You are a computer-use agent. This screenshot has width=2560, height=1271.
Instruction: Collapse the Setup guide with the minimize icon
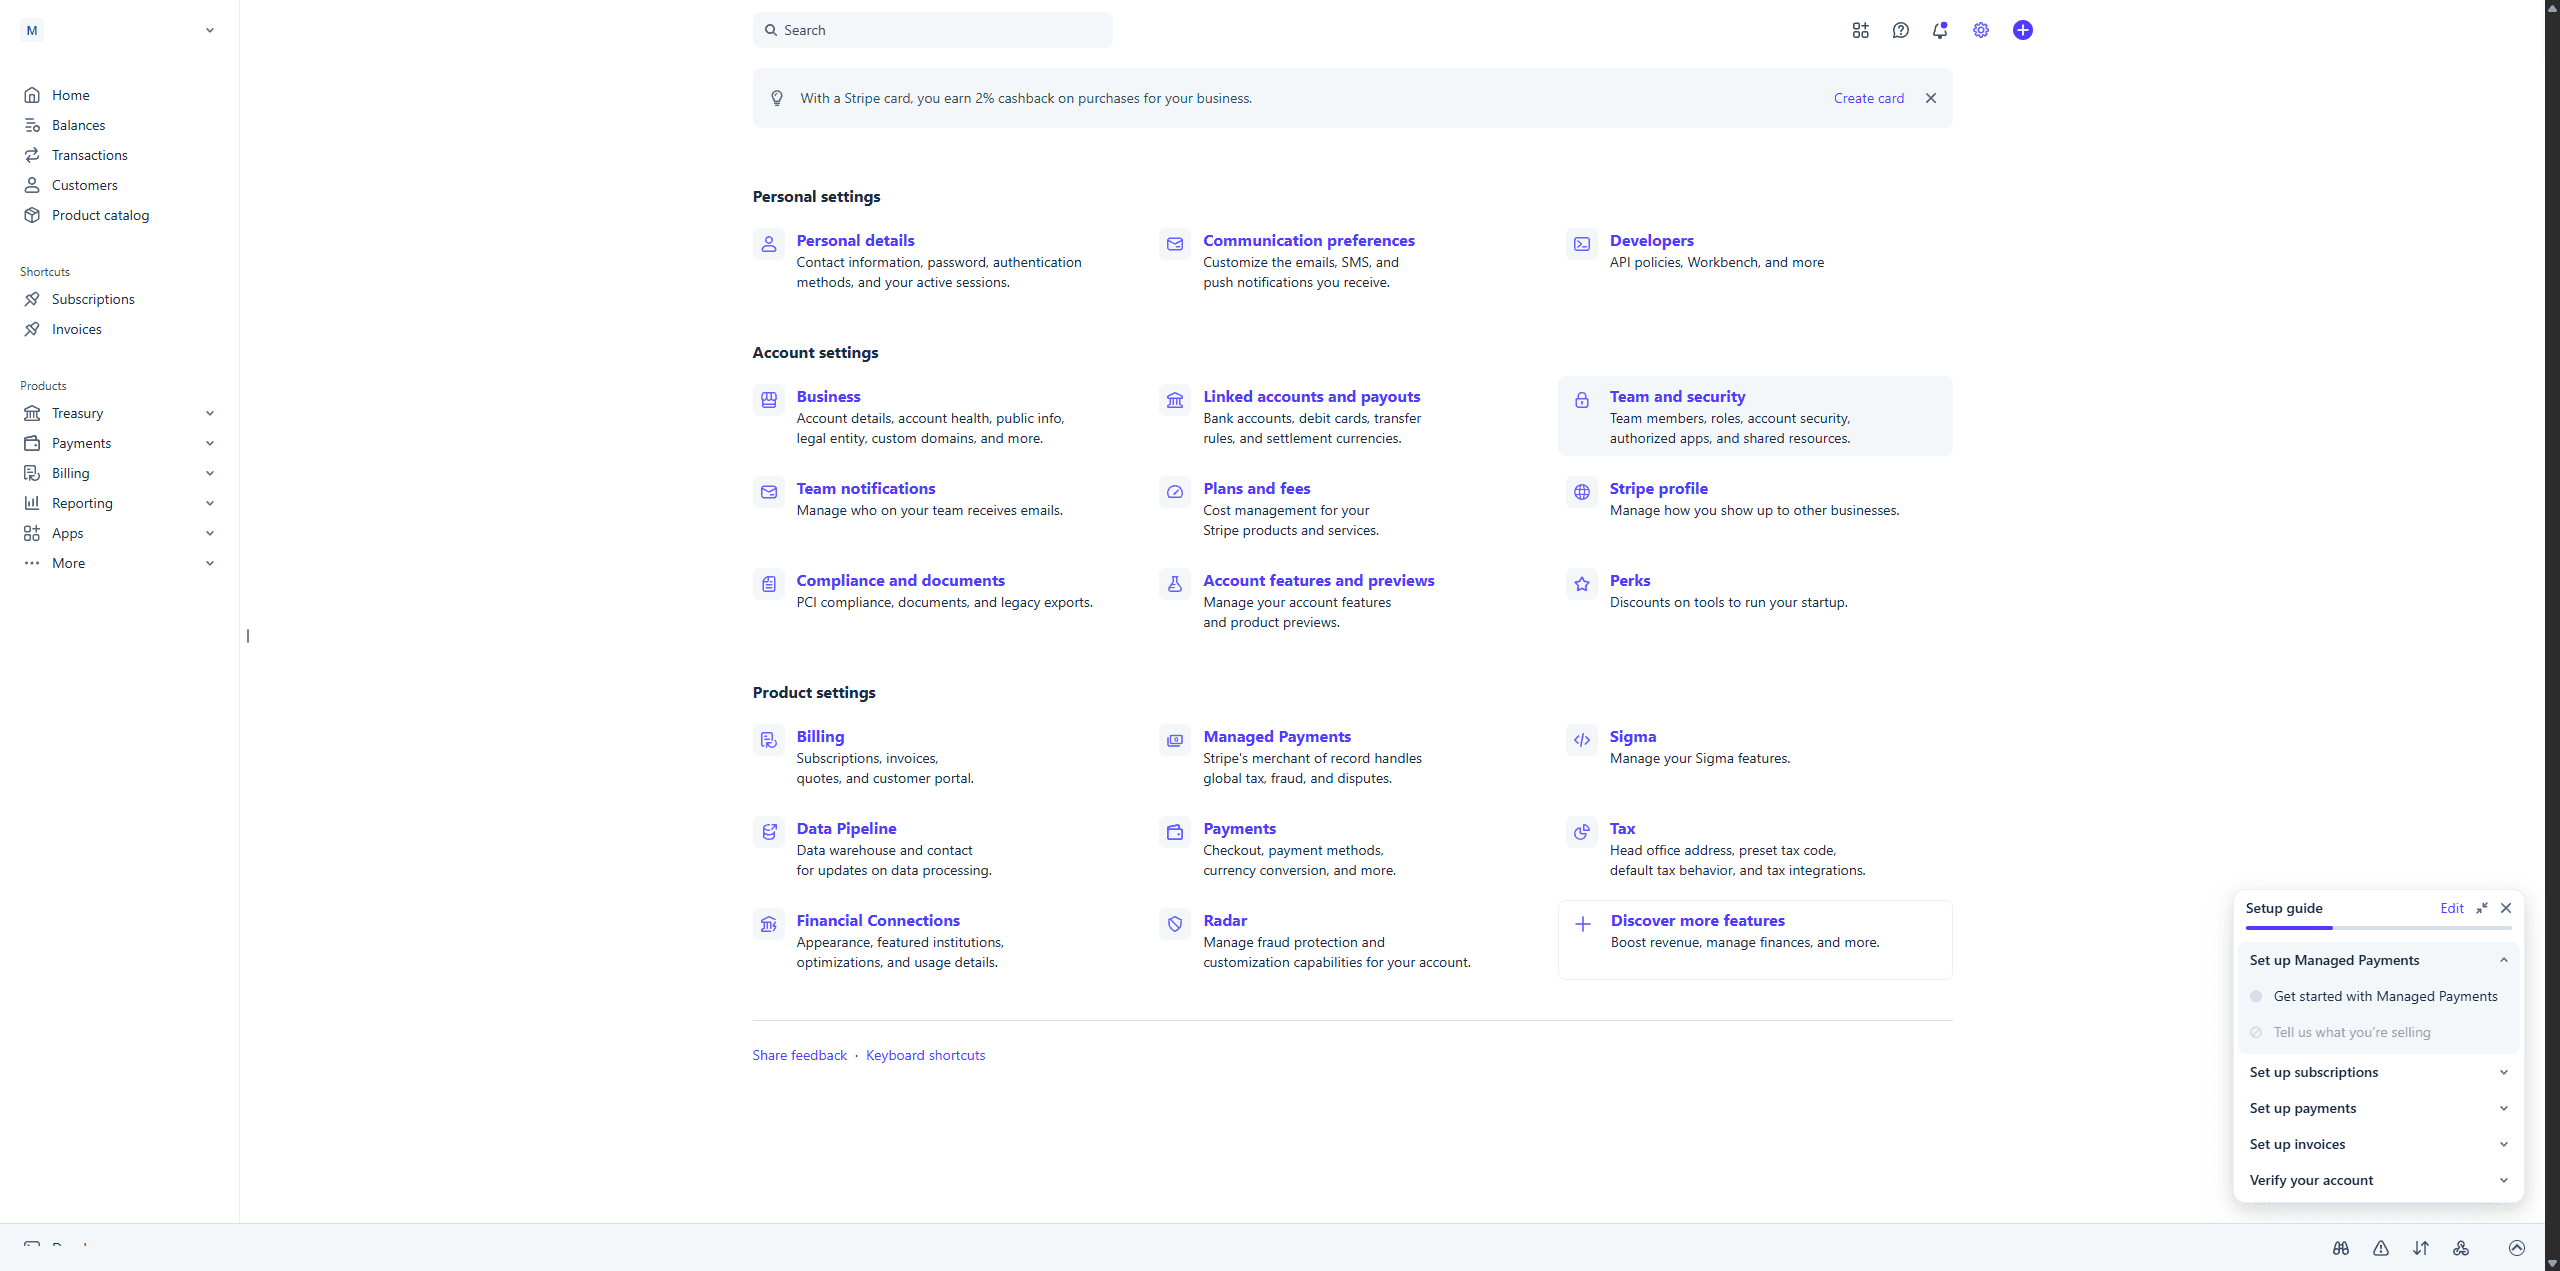[2482, 908]
